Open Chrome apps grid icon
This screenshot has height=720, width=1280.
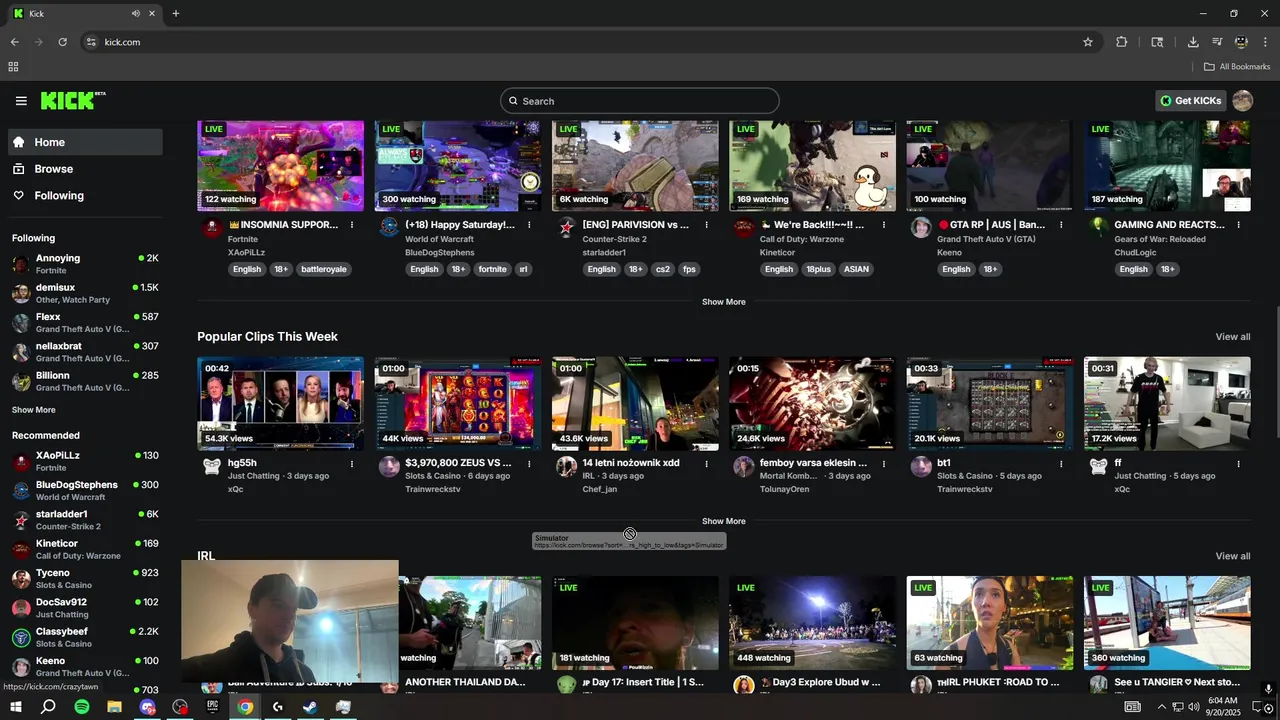pos(13,67)
